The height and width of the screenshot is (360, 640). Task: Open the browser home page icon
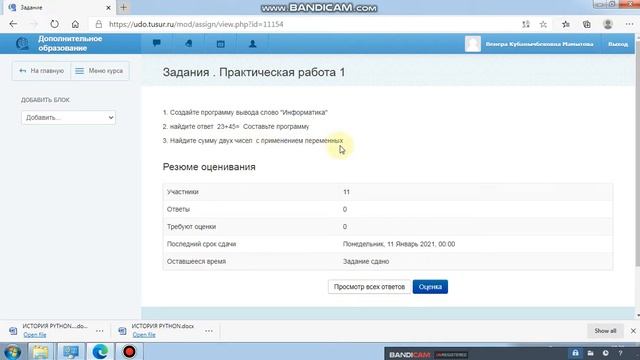pyautogui.click(x=75, y=24)
